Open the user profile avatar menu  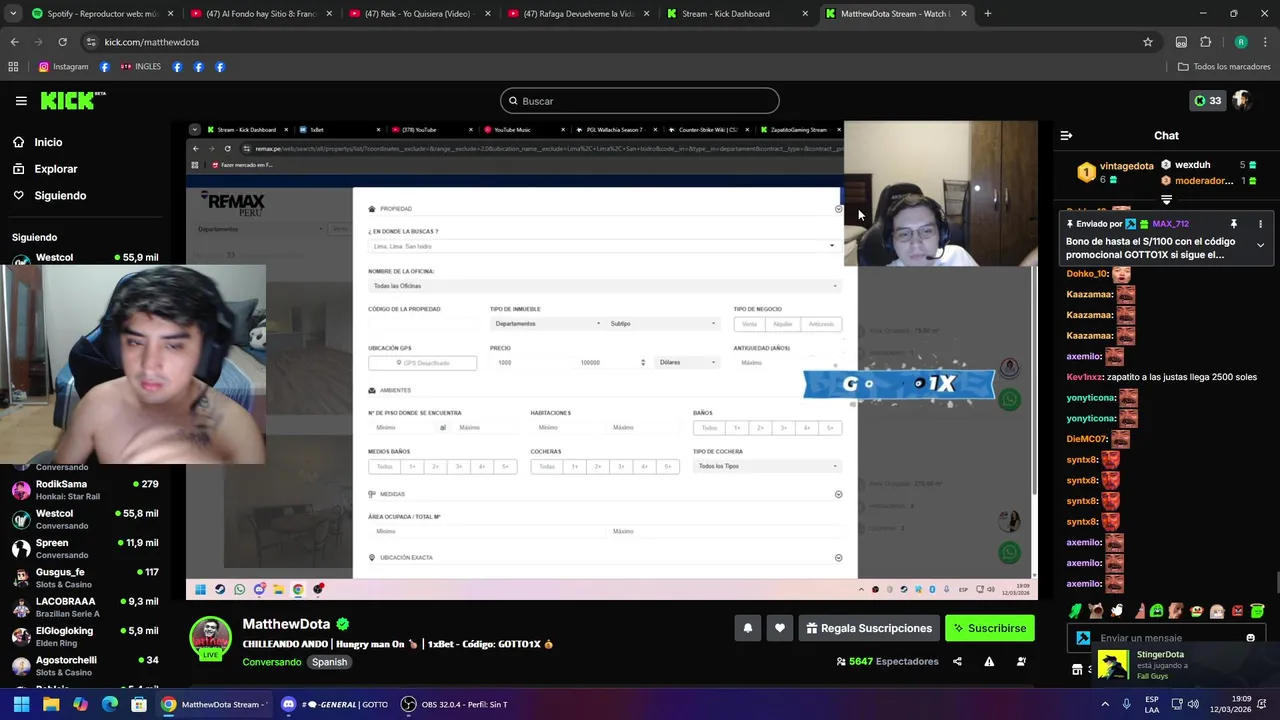(x=1242, y=101)
